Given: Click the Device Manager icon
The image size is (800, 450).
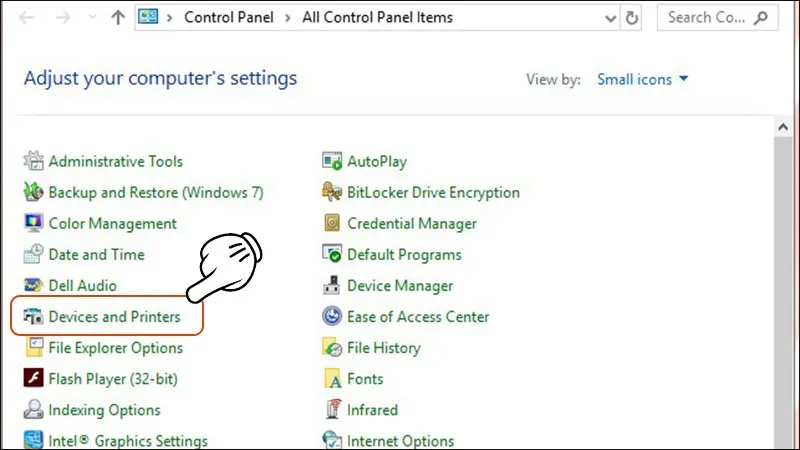Looking at the screenshot, I should pyautogui.click(x=332, y=286).
